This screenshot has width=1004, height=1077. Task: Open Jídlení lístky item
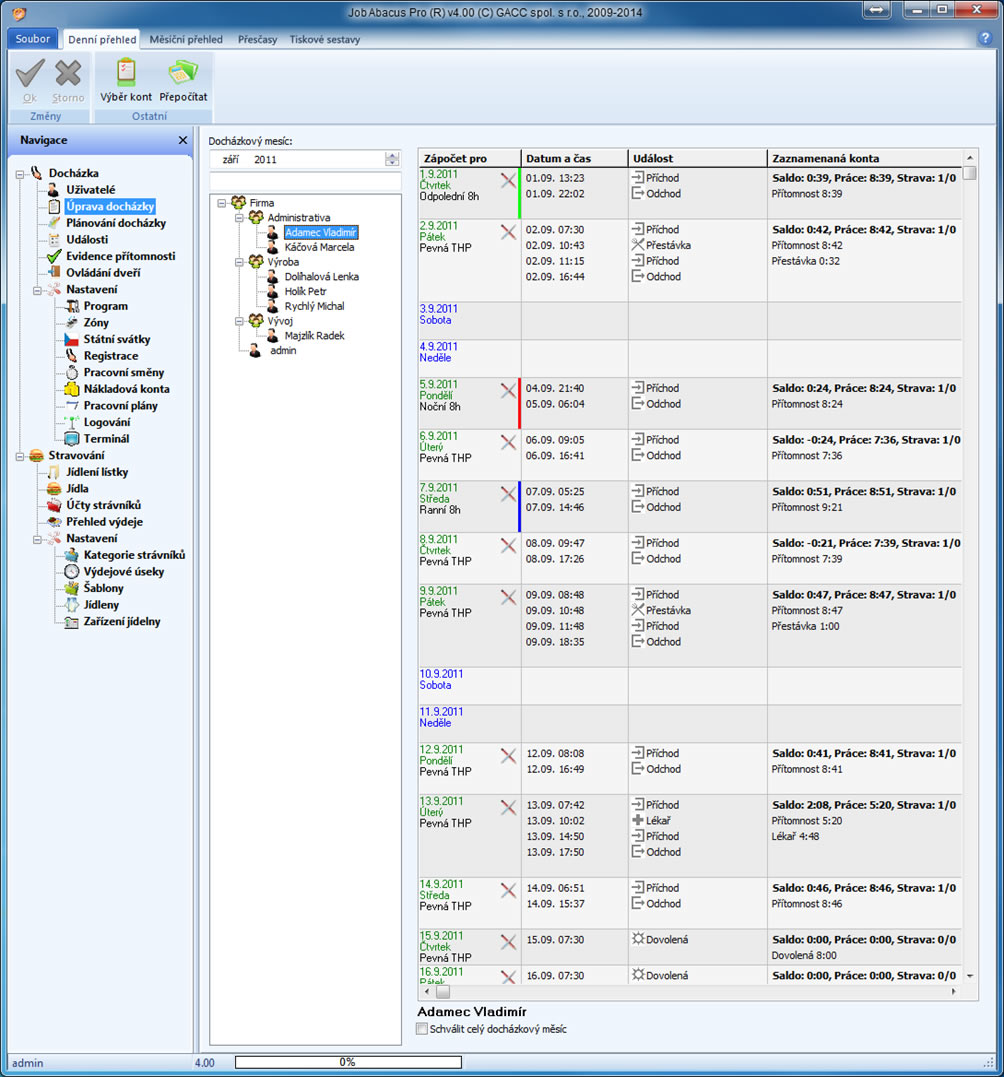click(x=97, y=471)
